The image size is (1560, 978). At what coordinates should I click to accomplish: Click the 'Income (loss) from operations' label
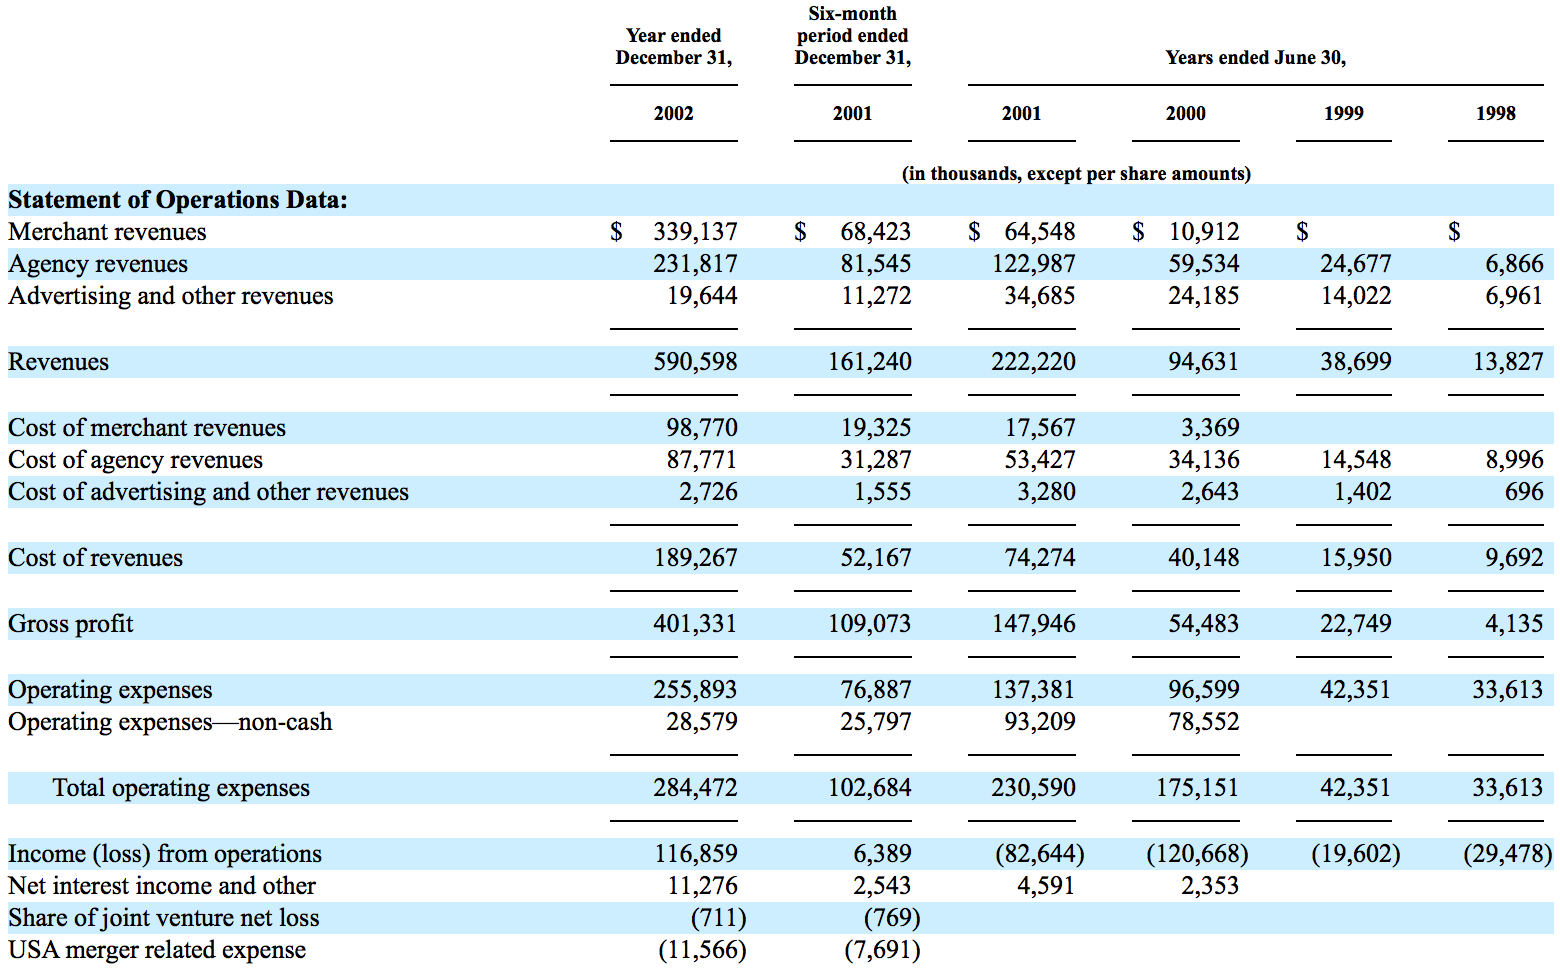165,854
